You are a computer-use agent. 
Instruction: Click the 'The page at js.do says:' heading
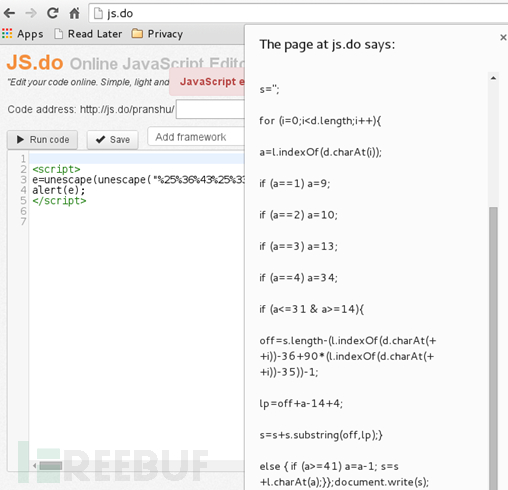[327, 44]
